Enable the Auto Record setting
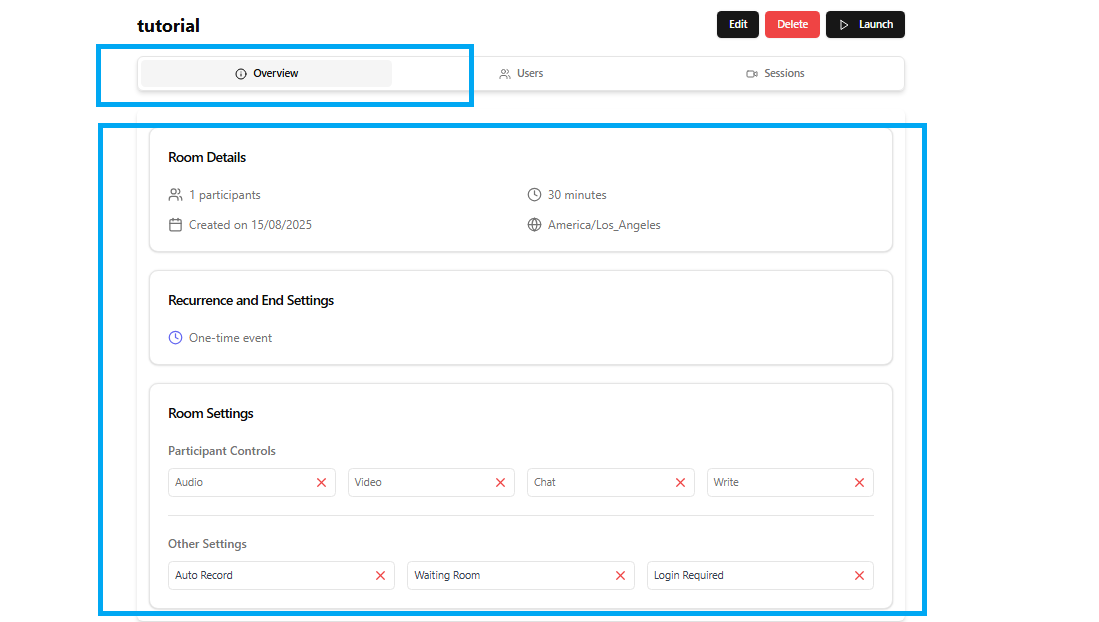The width and height of the screenshot is (1099, 622). coord(380,575)
